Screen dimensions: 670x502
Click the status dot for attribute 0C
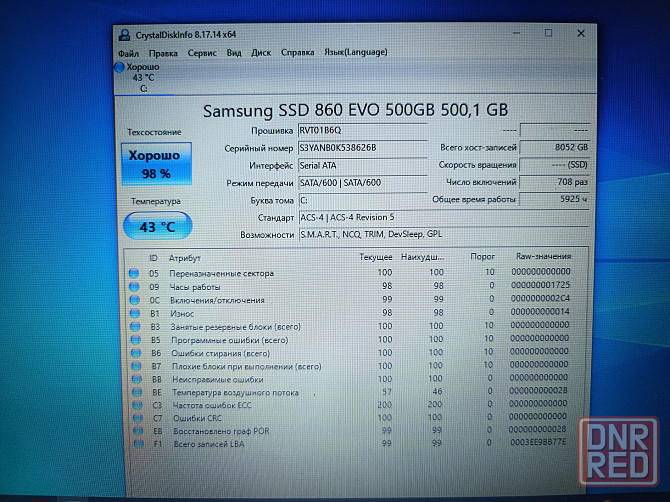click(x=135, y=300)
